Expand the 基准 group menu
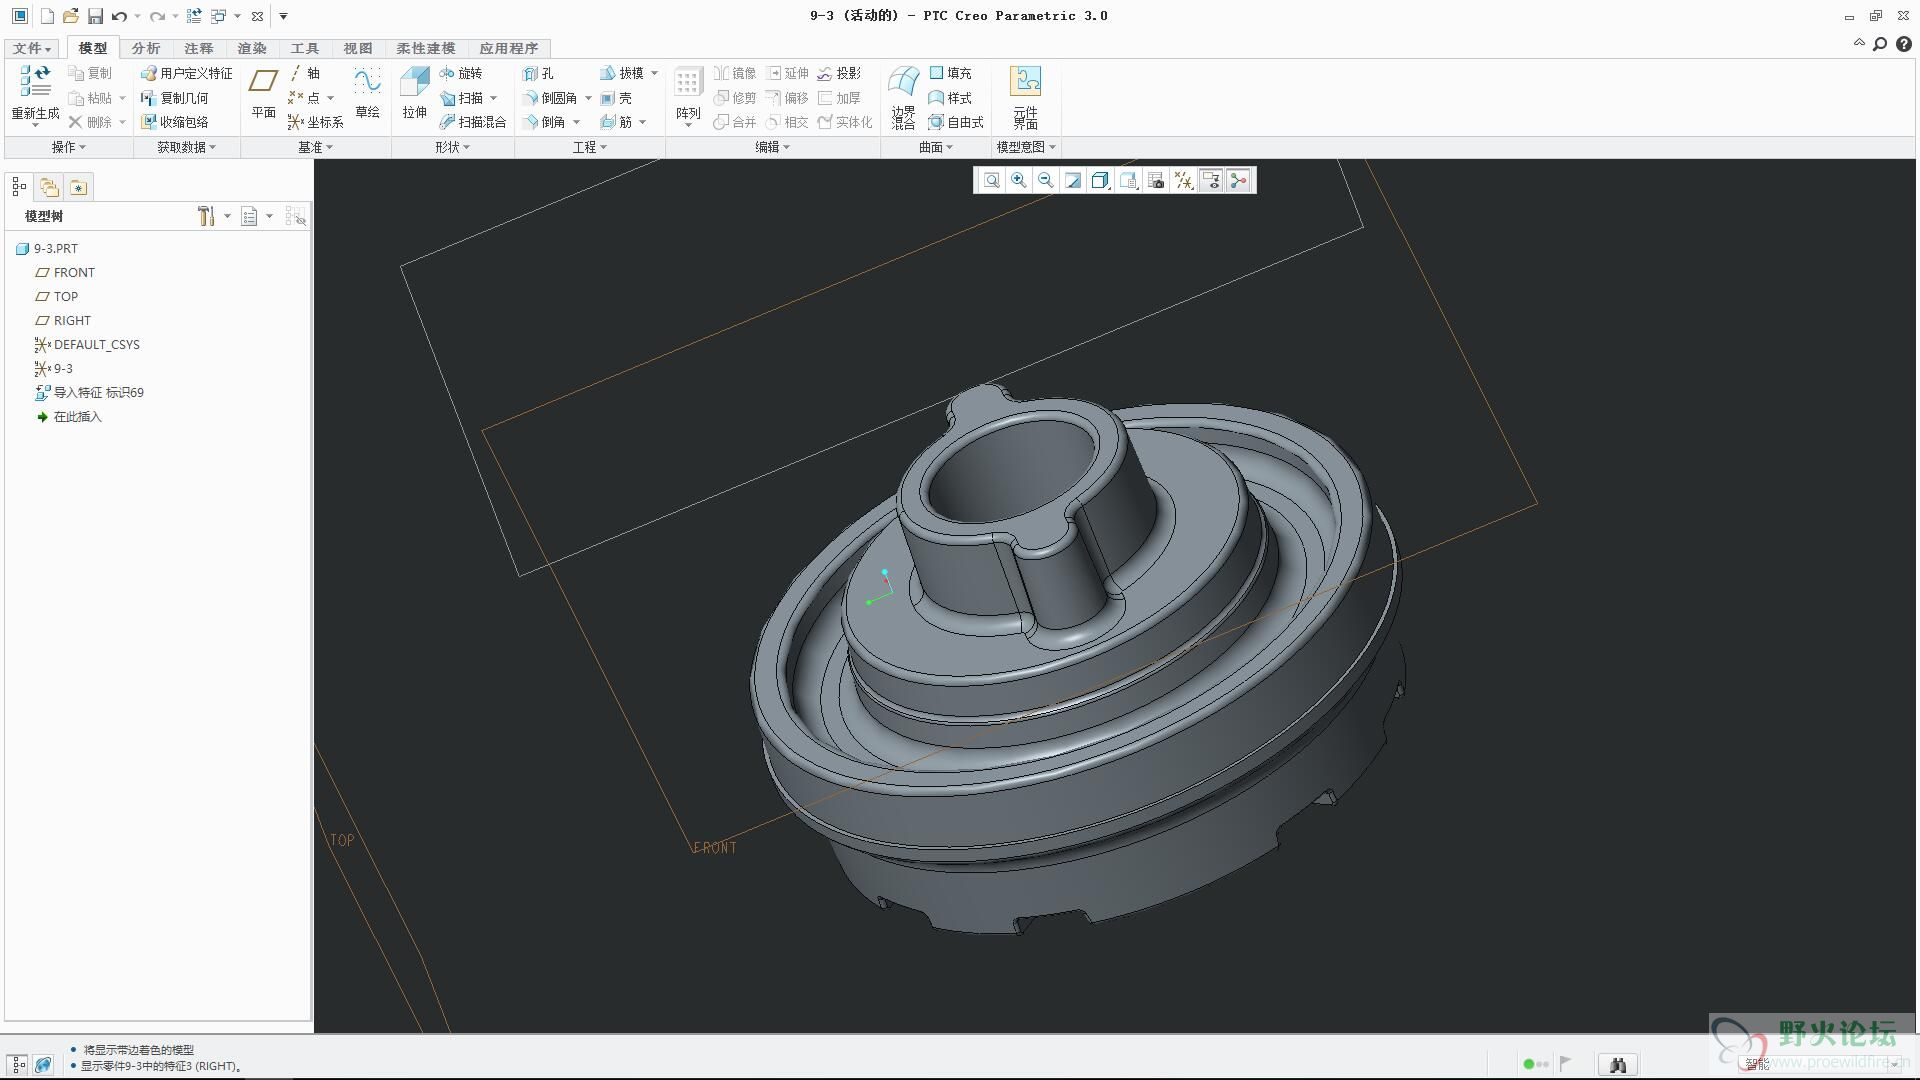This screenshot has height=1080, width=1920. pos(315,147)
